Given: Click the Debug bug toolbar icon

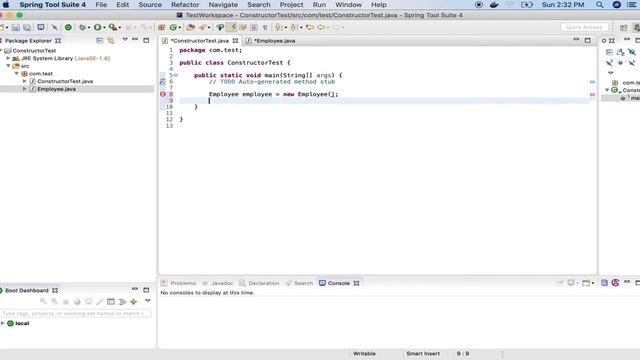Looking at the screenshot, I should tap(82, 27).
